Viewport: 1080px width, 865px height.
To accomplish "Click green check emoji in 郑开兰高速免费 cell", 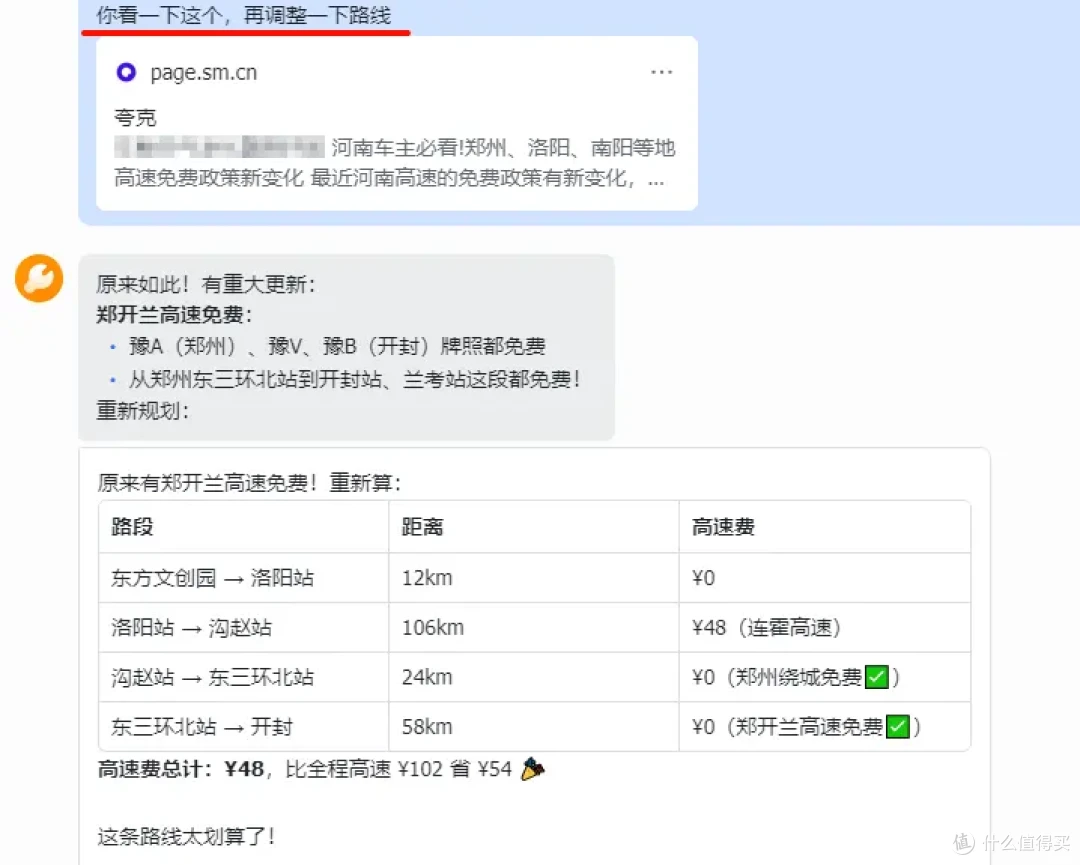I will 898,727.
